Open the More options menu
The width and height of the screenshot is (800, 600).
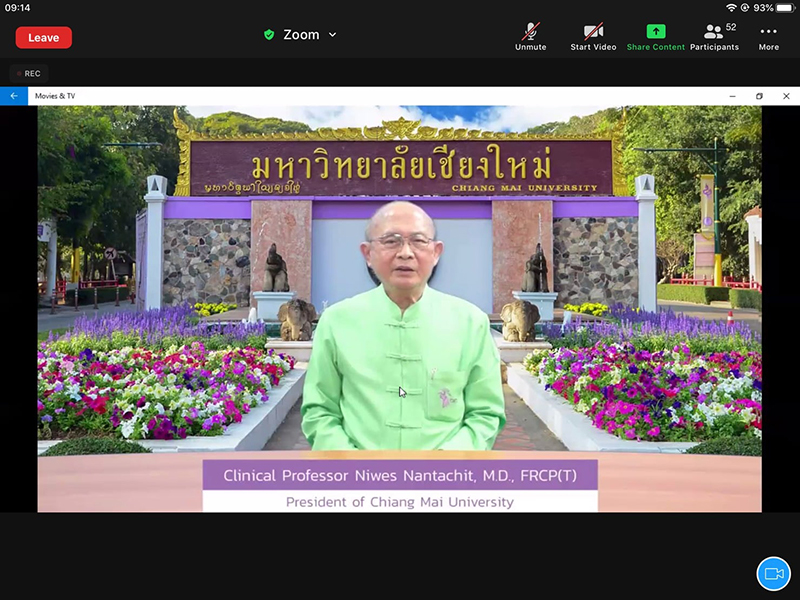pos(768,37)
